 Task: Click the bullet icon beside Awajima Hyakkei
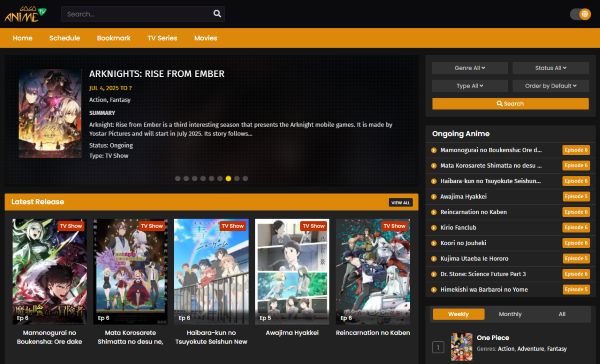434,197
